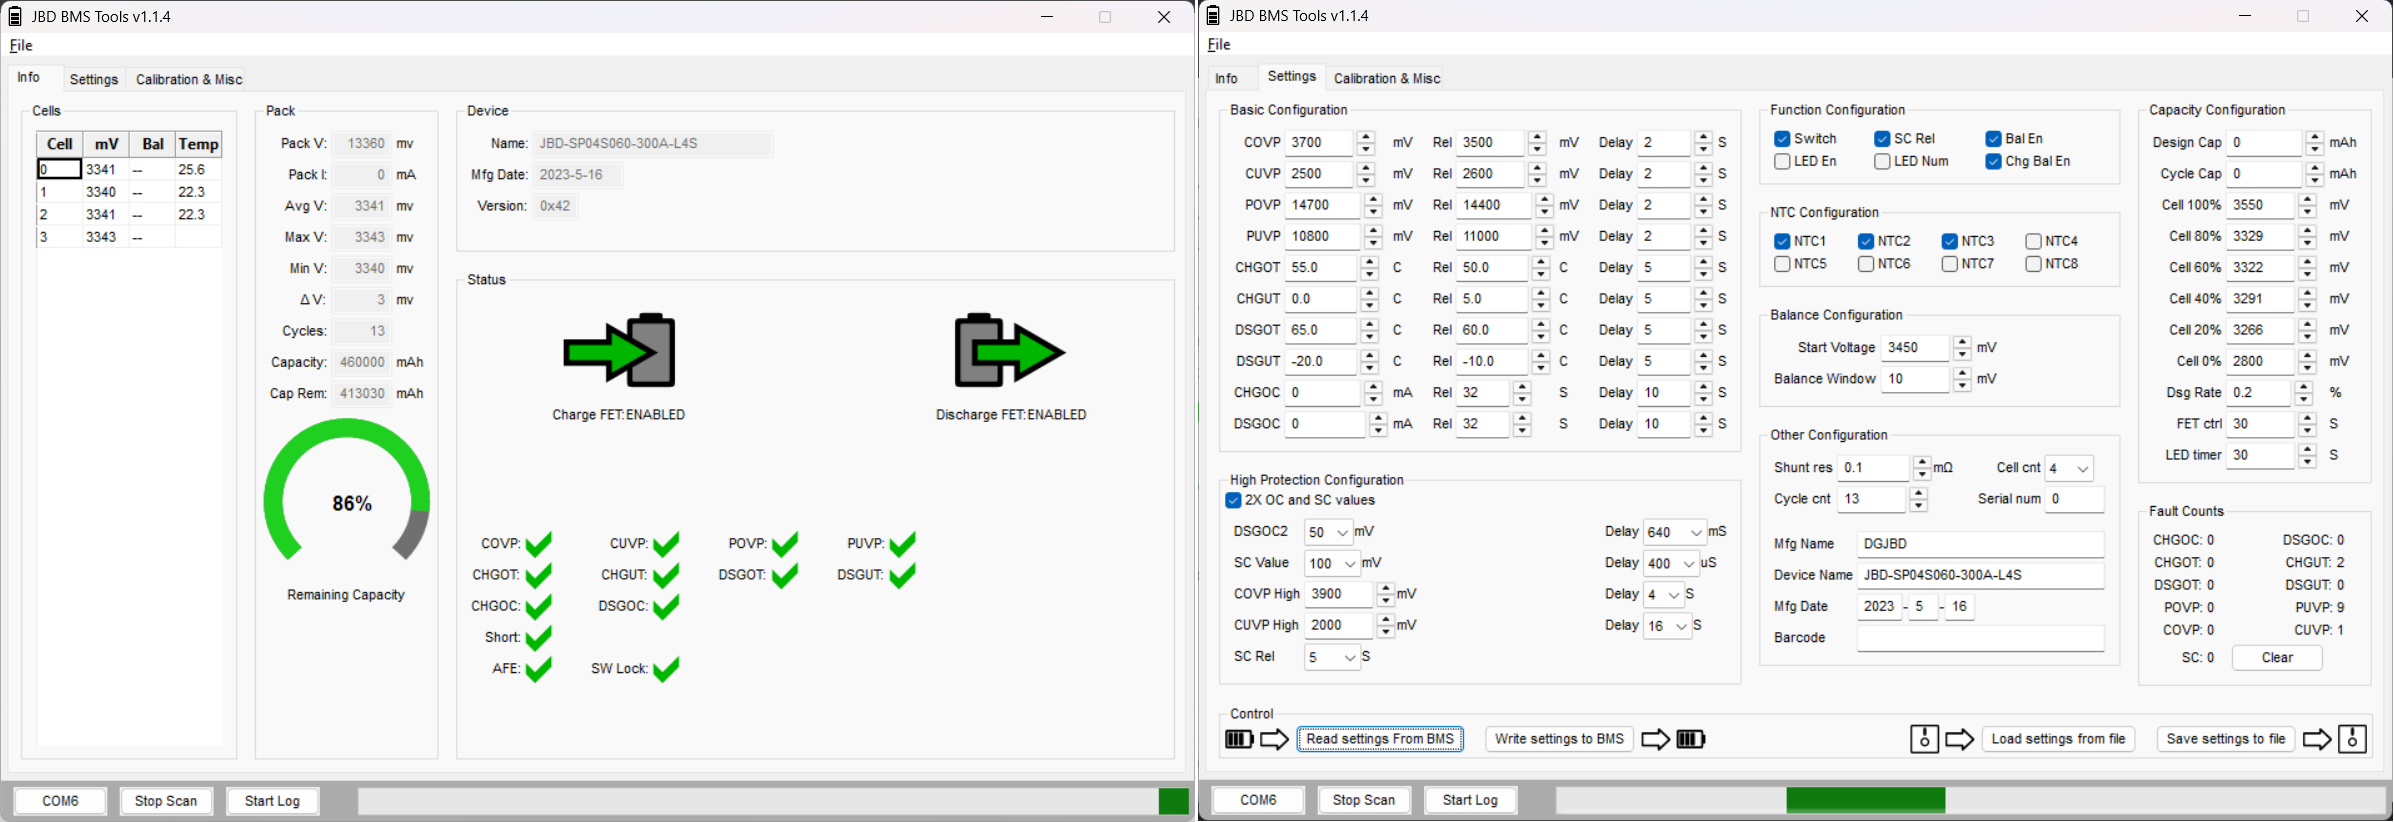Enable the LED En checkbox
This screenshot has height=822, width=2394.
pyautogui.click(x=1782, y=162)
